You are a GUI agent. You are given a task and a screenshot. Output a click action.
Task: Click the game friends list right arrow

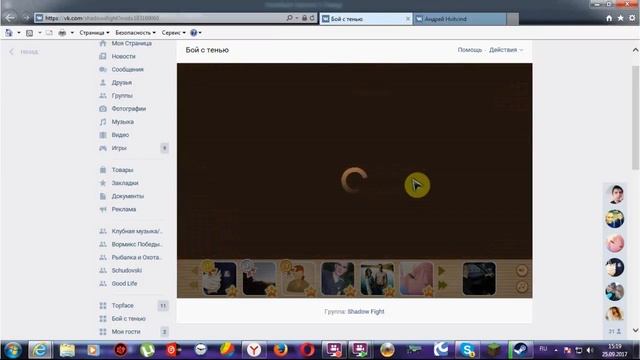(442, 271)
